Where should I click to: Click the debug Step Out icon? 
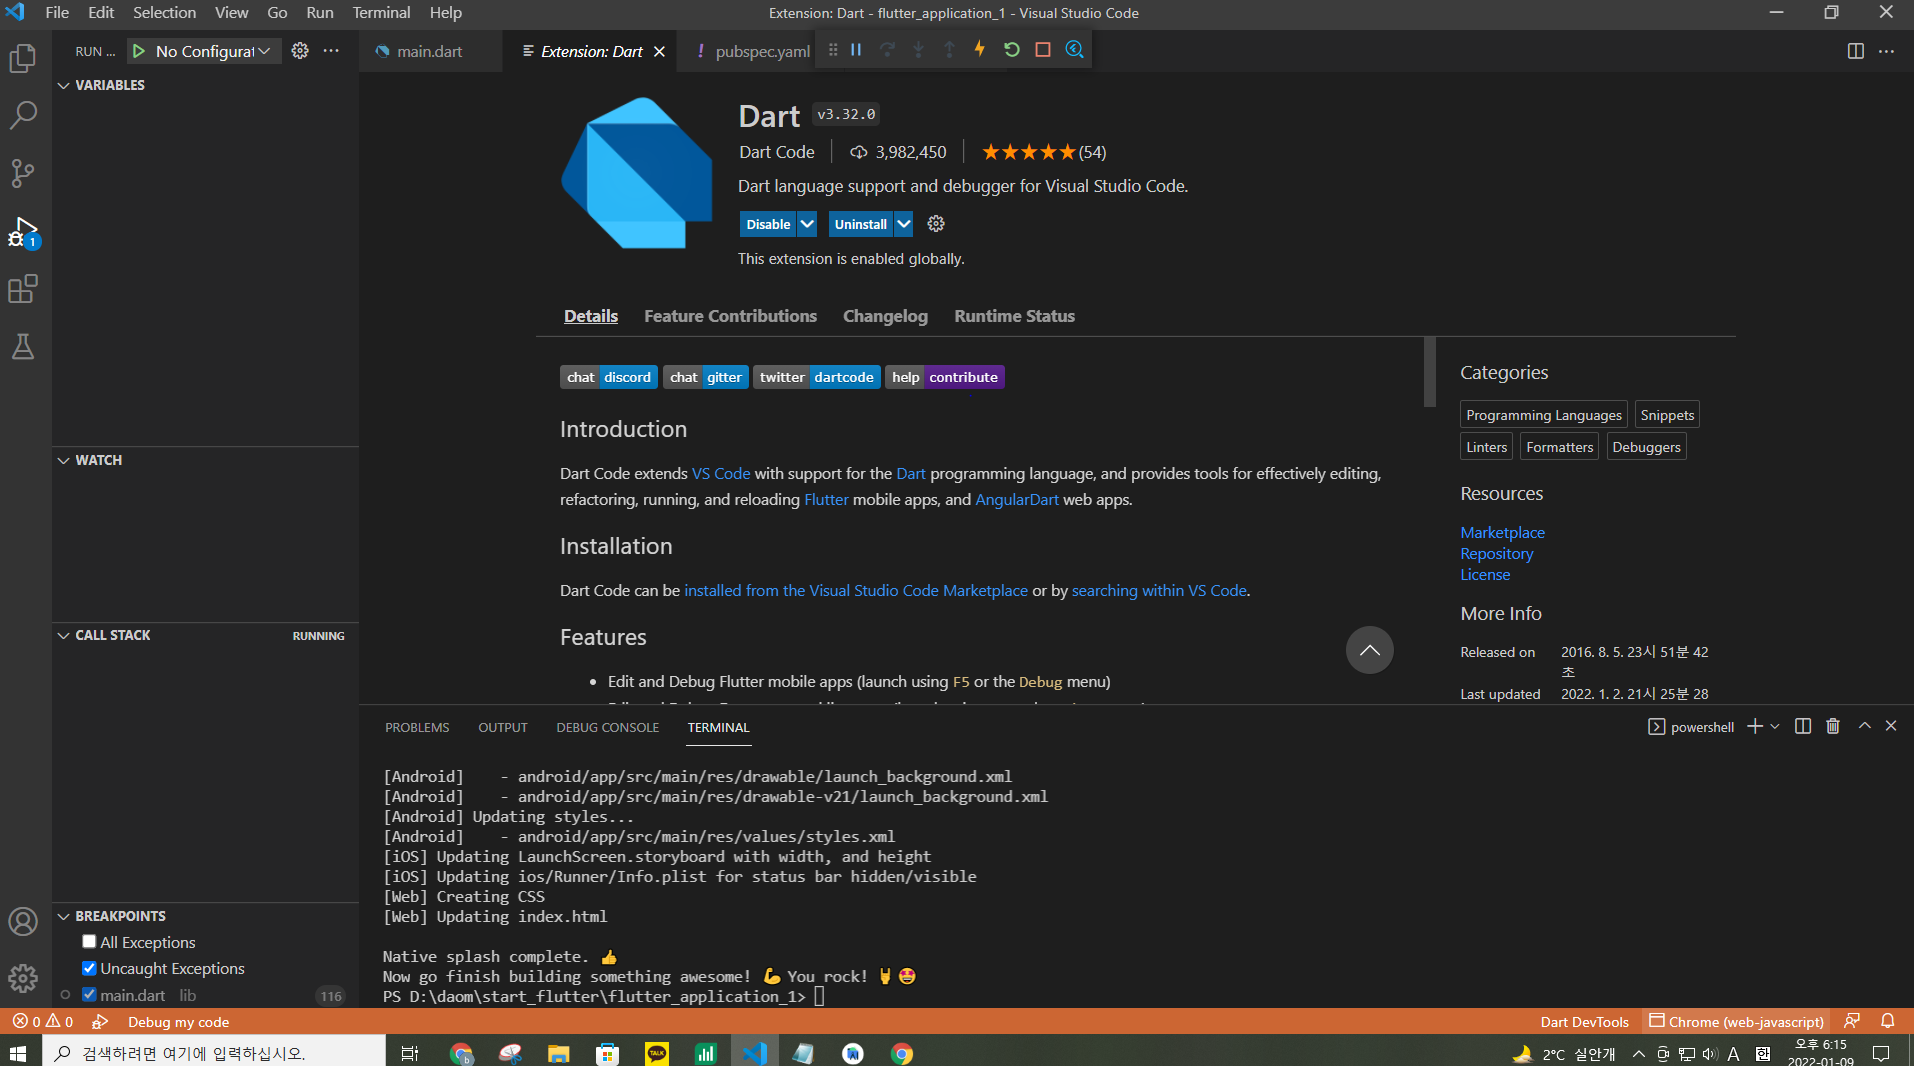coord(949,49)
